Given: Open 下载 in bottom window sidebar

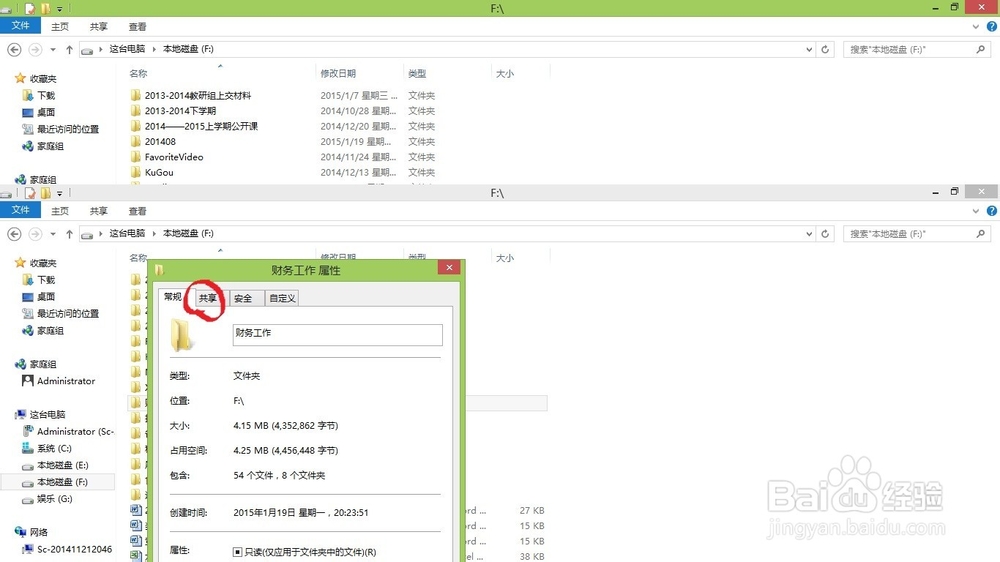Looking at the screenshot, I should pyautogui.click(x=46, y=279).
